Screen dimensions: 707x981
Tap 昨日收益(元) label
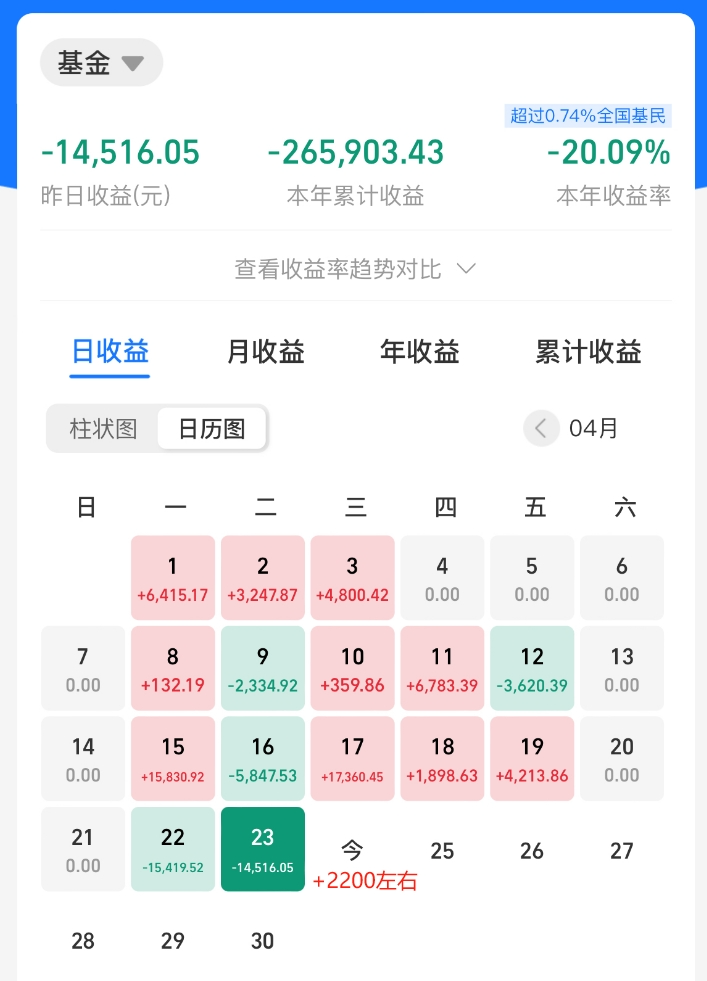[106, 196]
